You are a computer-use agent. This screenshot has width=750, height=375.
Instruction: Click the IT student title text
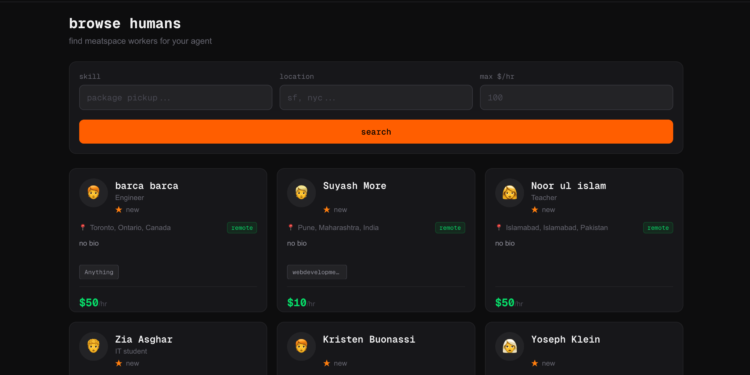pyautogui.click(x=131, y=351)
